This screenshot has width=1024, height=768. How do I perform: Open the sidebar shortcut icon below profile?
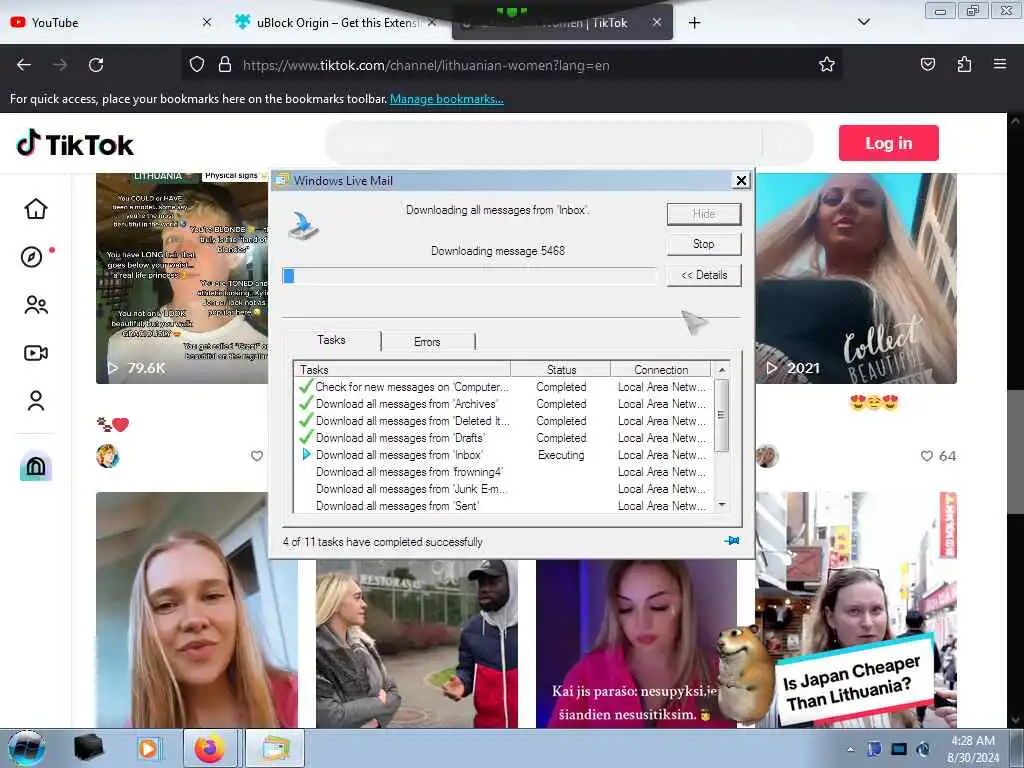pyautogui.click(x=36, y=466)
